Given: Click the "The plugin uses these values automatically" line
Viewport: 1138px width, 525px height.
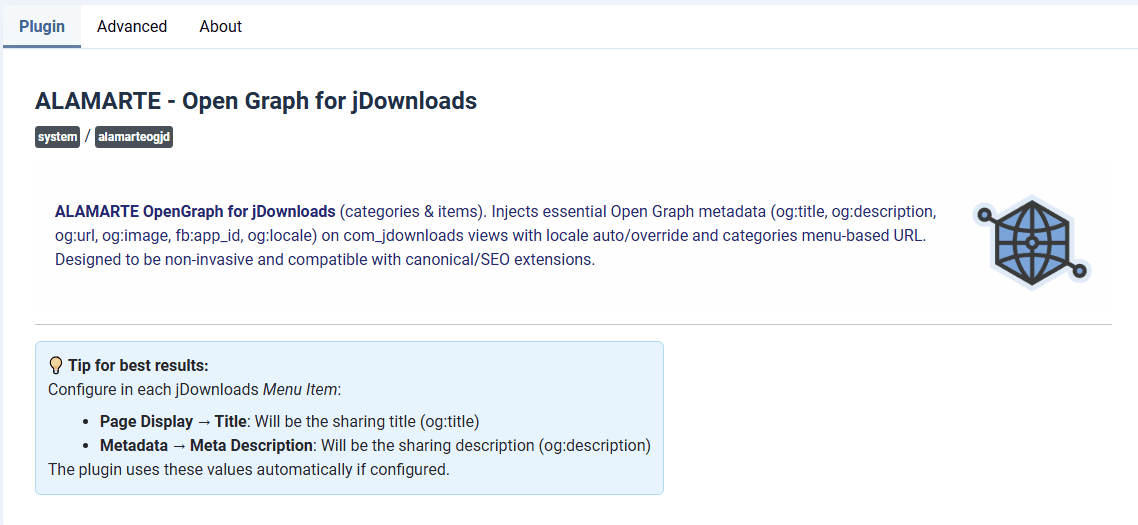Looking at the screenshot, I should 248,469.
